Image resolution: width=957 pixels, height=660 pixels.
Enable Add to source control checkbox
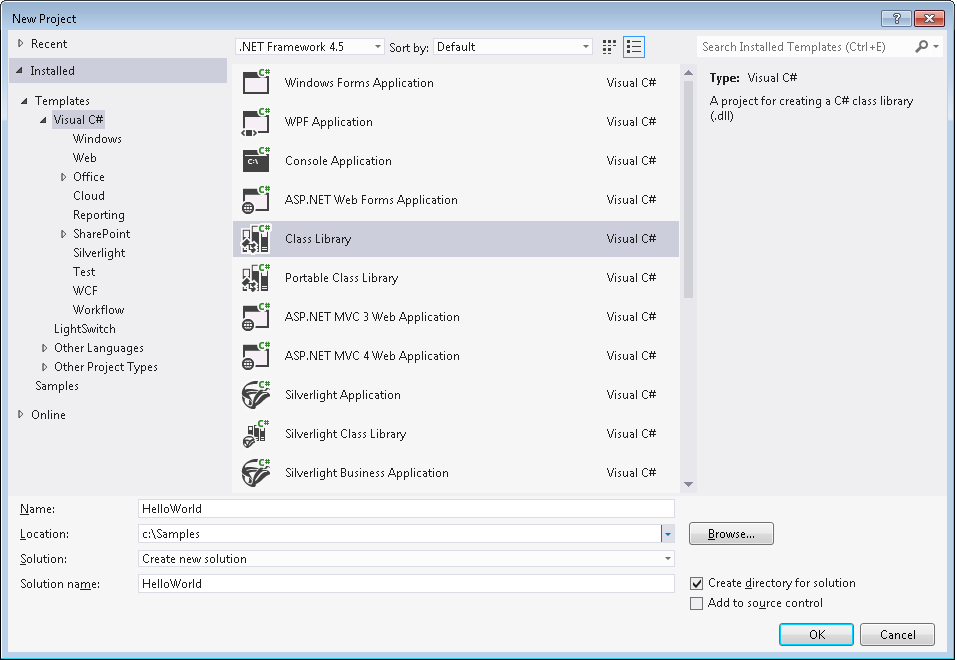[696, 604]
